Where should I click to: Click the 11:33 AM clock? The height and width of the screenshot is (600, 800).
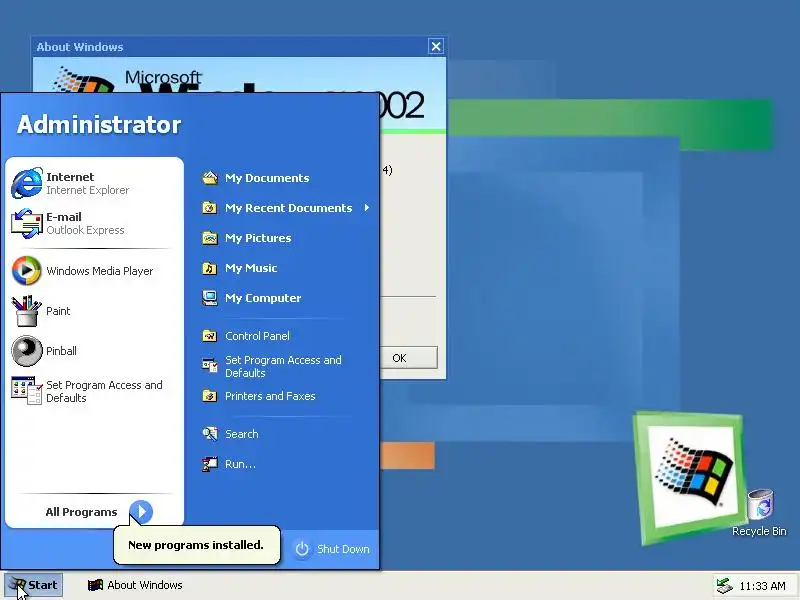click(762, 586)
